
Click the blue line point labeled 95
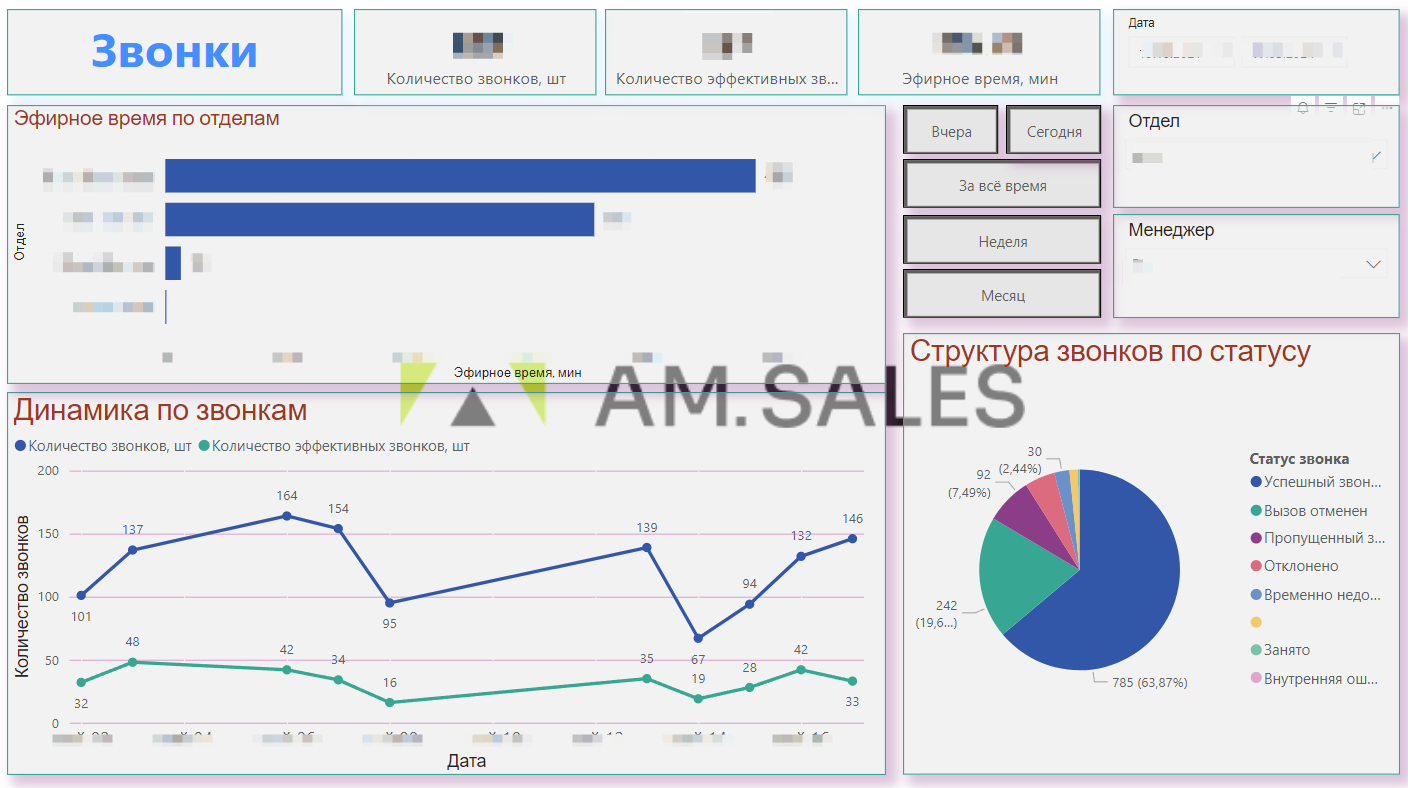tap(389, 603)
